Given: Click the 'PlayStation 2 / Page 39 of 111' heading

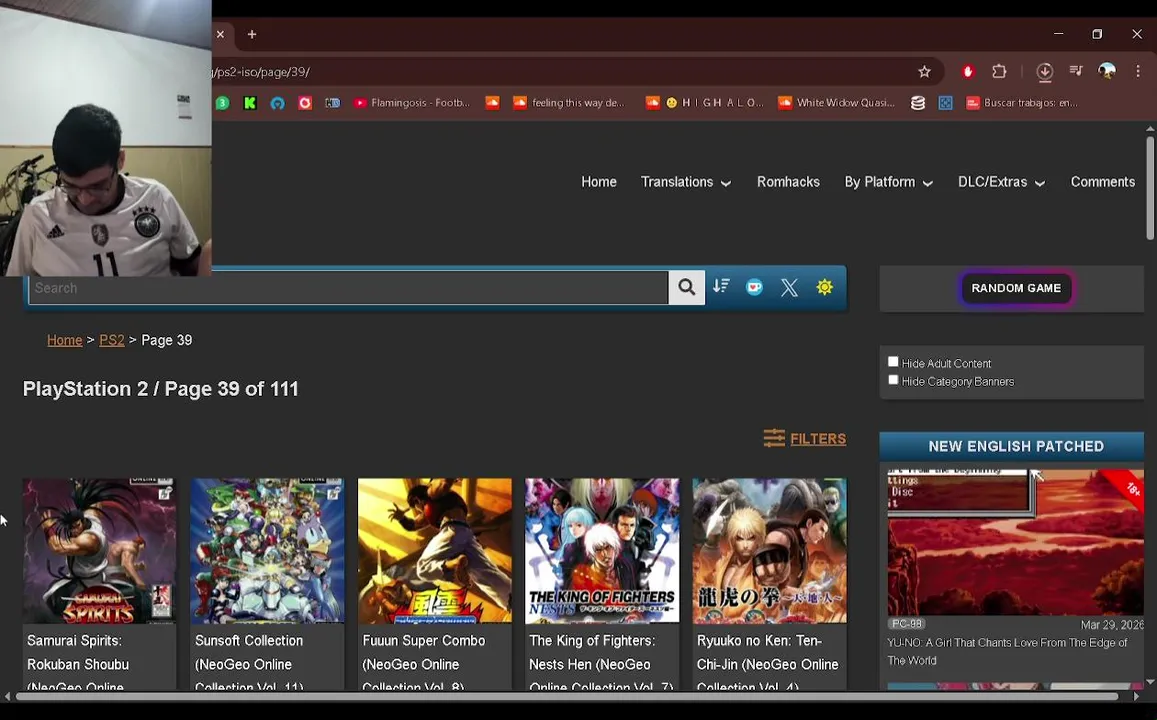Looking at the screenshot, I should pyautogui.click(x=160, y=389).
